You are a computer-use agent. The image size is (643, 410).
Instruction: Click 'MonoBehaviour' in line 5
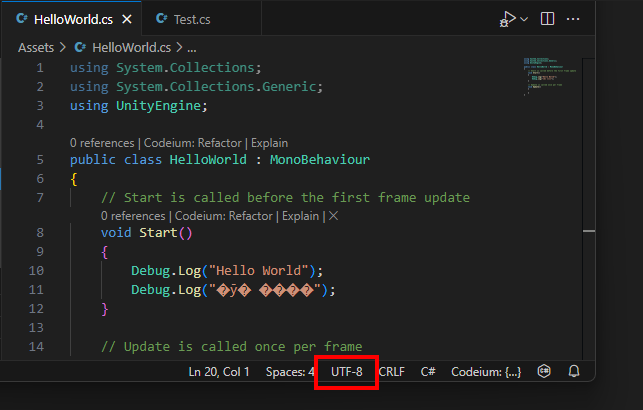(x=320, y=159)
